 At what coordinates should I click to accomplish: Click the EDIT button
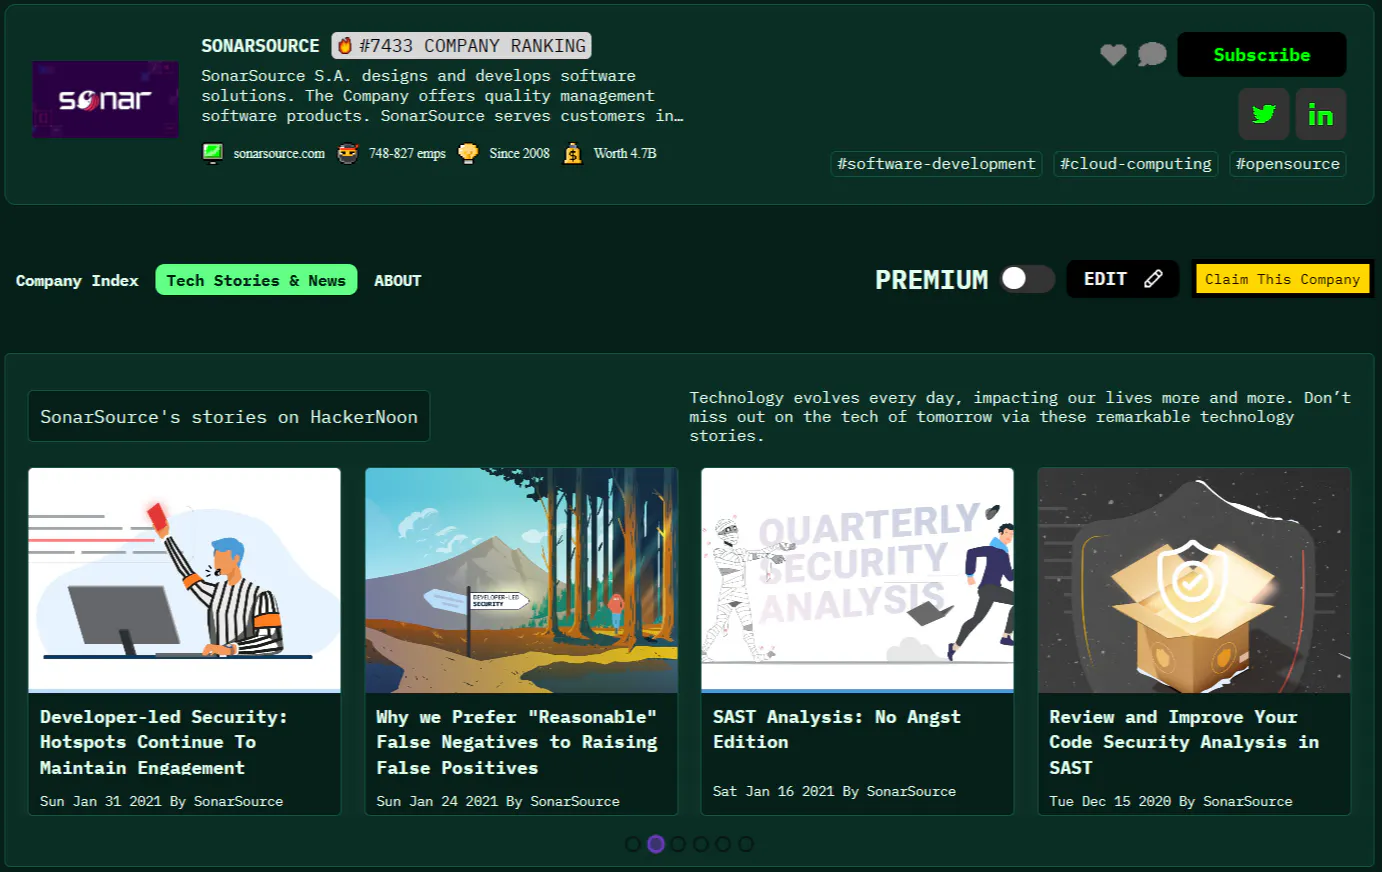[1123, 279]
